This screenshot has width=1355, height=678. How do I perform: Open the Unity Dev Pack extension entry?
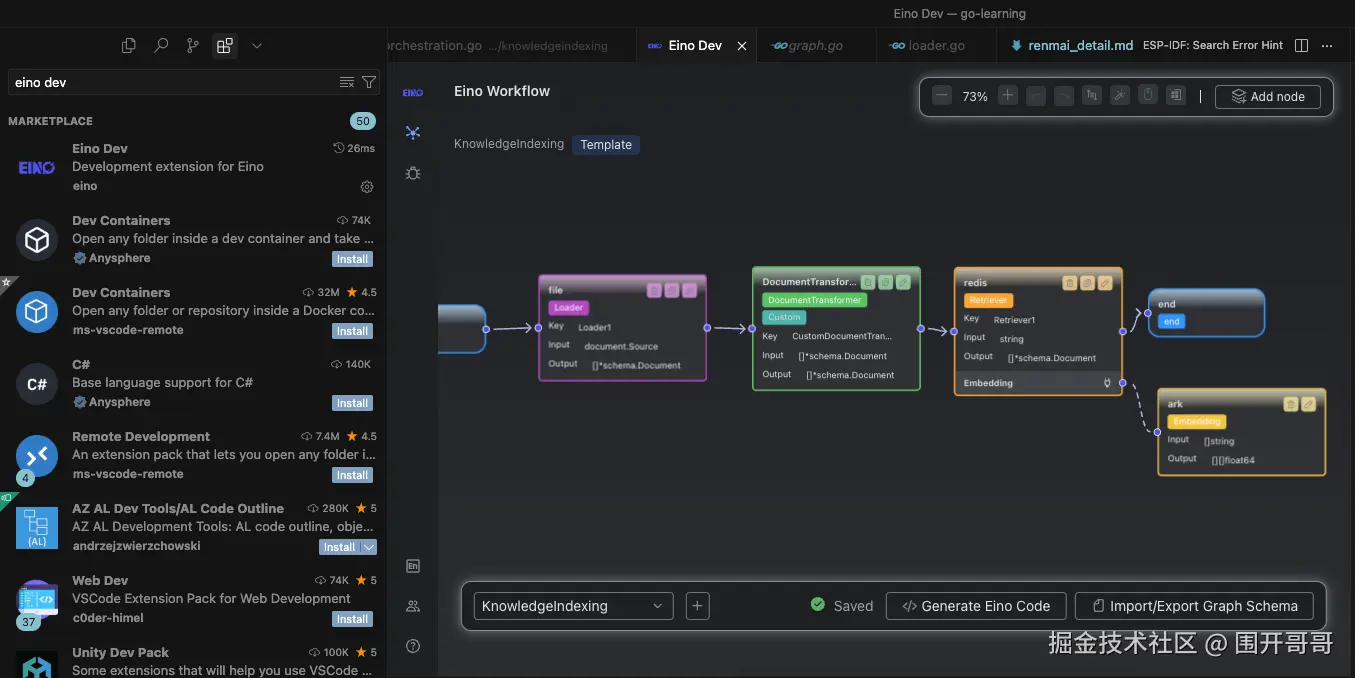[193, 661]
